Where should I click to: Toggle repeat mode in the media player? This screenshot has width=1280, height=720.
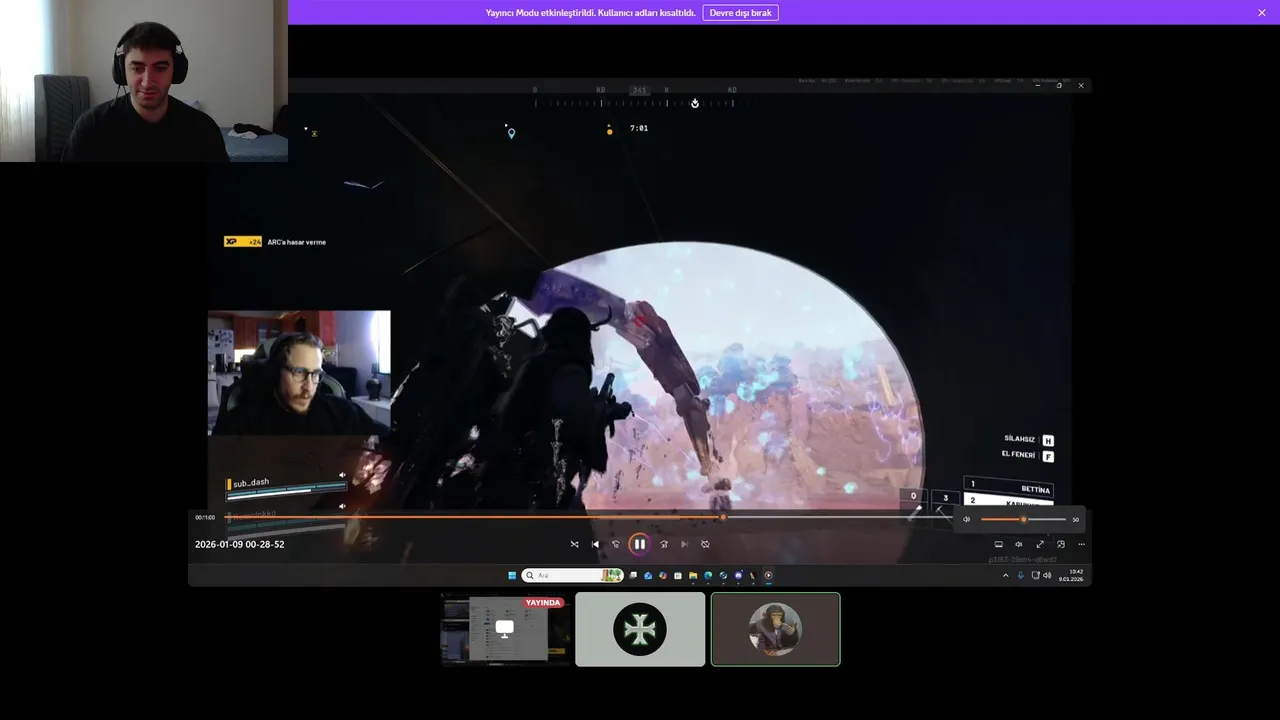point(705,544)
